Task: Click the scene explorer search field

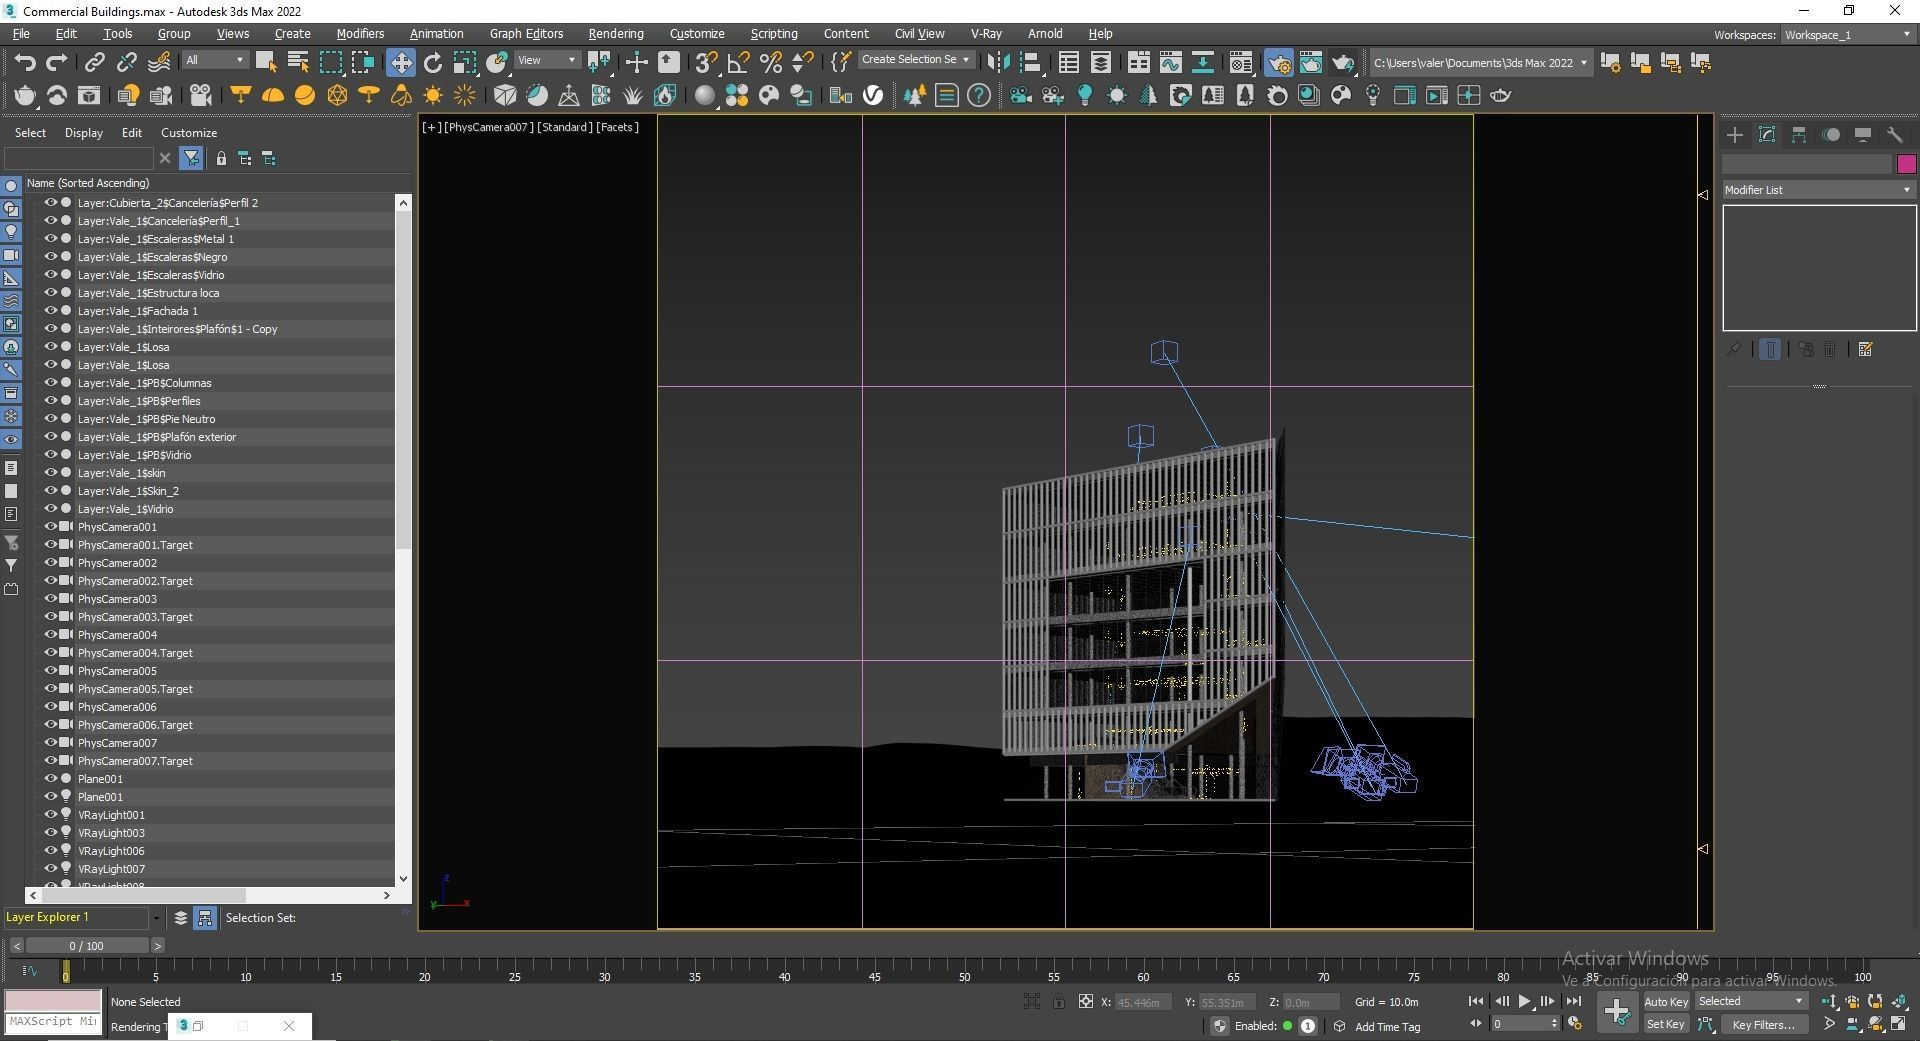Action: coord(79,158)
